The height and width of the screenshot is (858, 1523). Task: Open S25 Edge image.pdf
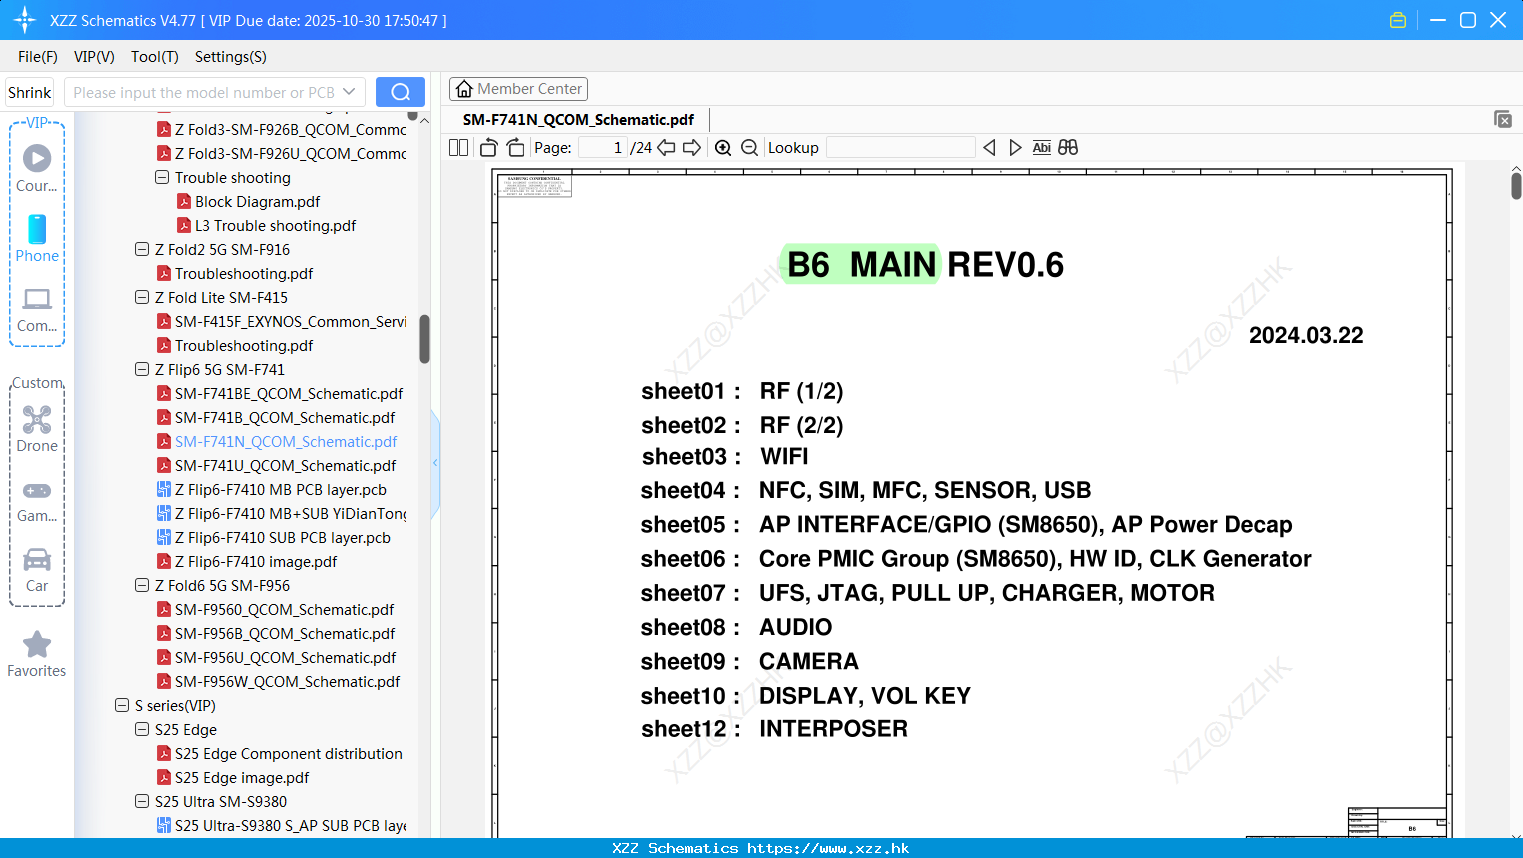tap(242, 777)
